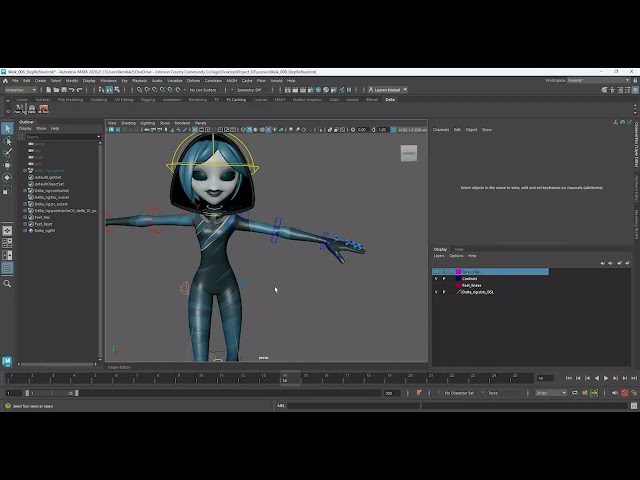The width and height of the screenshot is (640, 480).
Task: Choose the Scale tool in toolbox
Action: (7, 190)
